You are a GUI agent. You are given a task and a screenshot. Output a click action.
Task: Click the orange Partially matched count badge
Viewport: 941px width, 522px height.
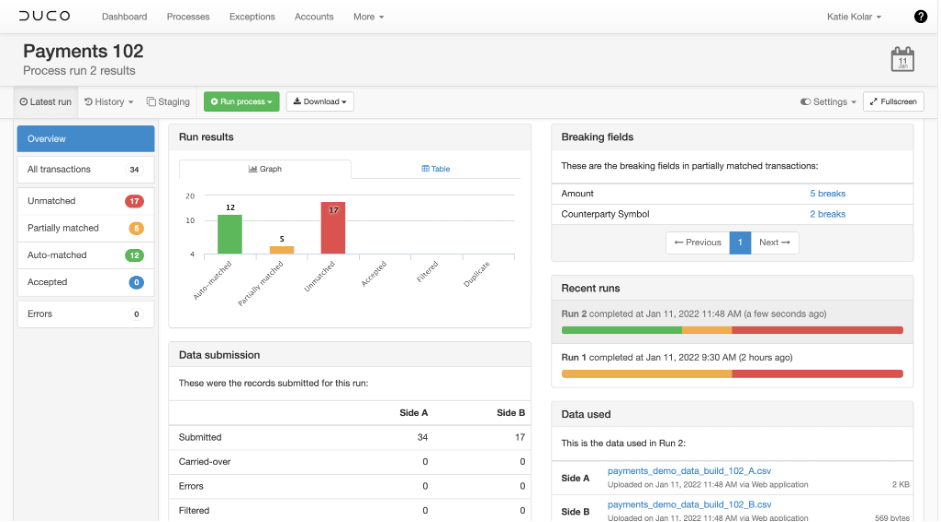[x=136, y=228]
